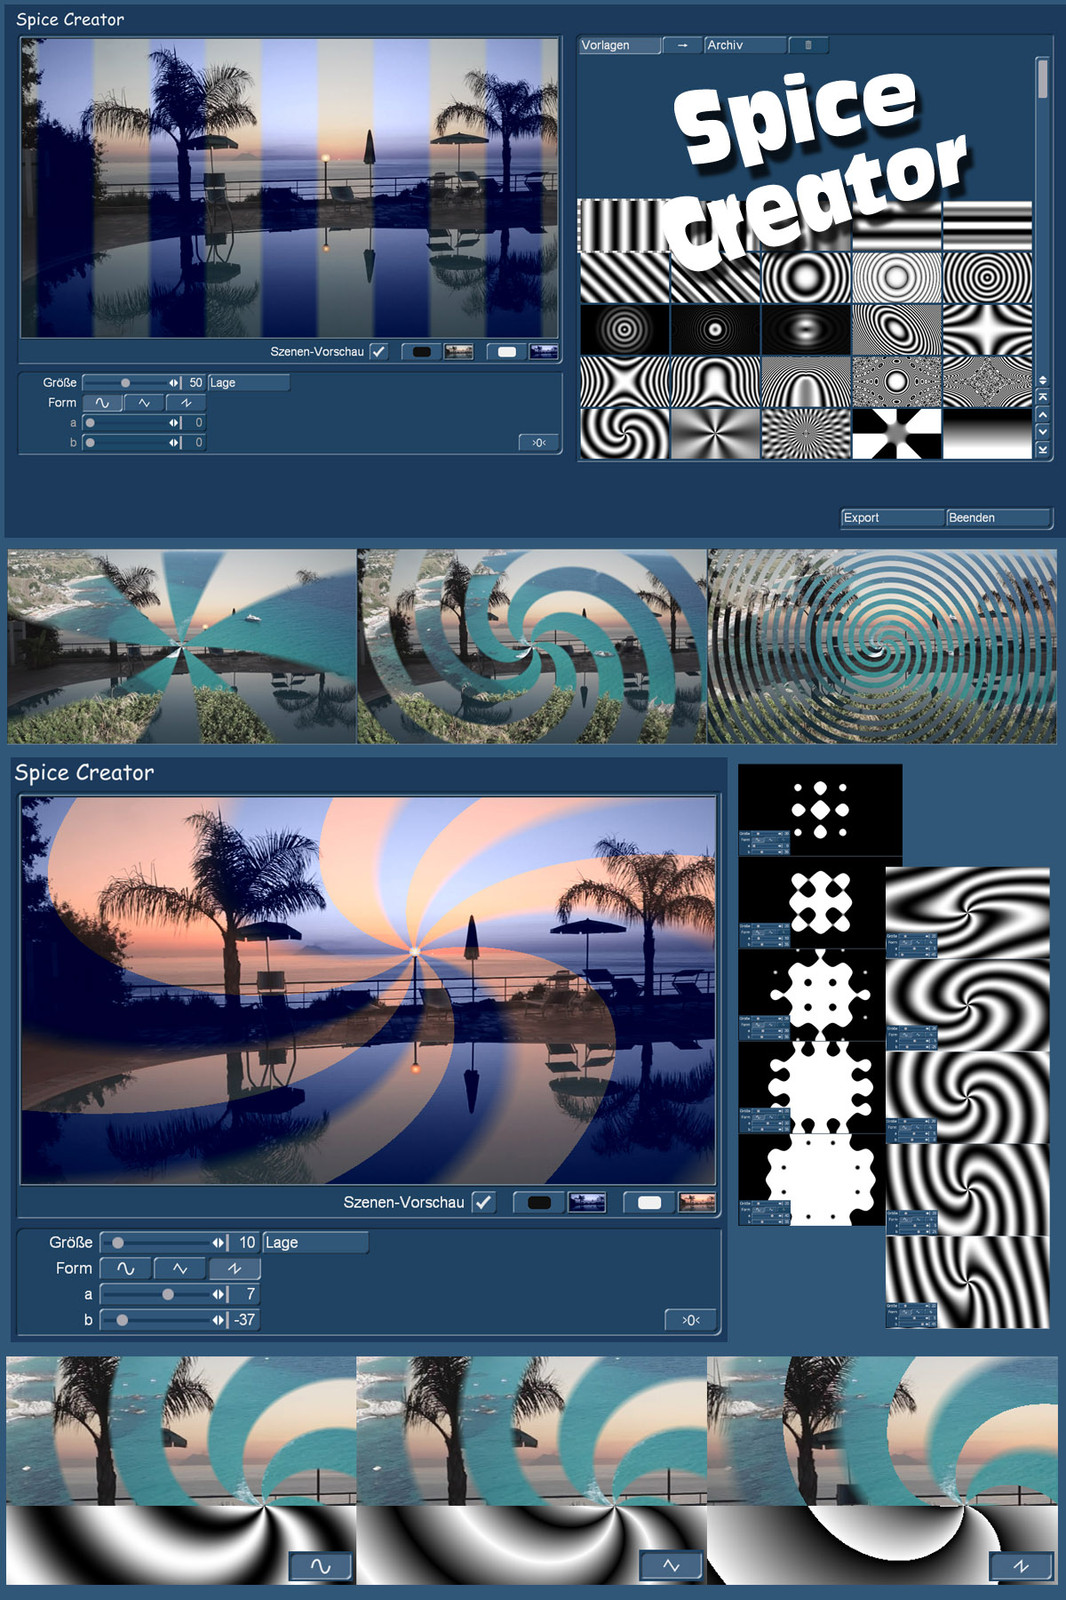Select the X-shaped wavy stripes template
This screenshot has width=1066, height=1600.
click(x=624, y=382)
